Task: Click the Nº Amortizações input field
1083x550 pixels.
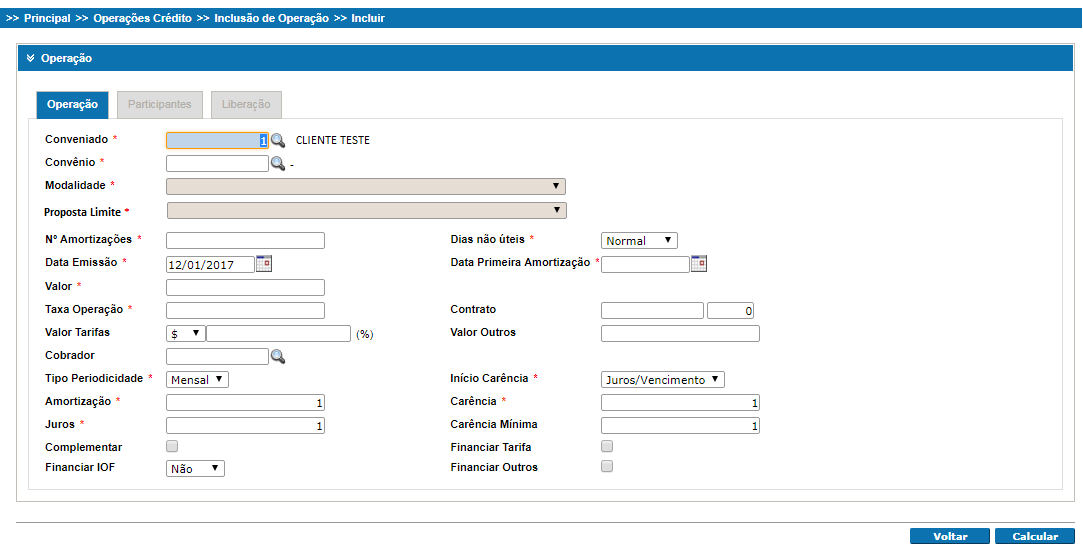Action: (x=245, y=240)
